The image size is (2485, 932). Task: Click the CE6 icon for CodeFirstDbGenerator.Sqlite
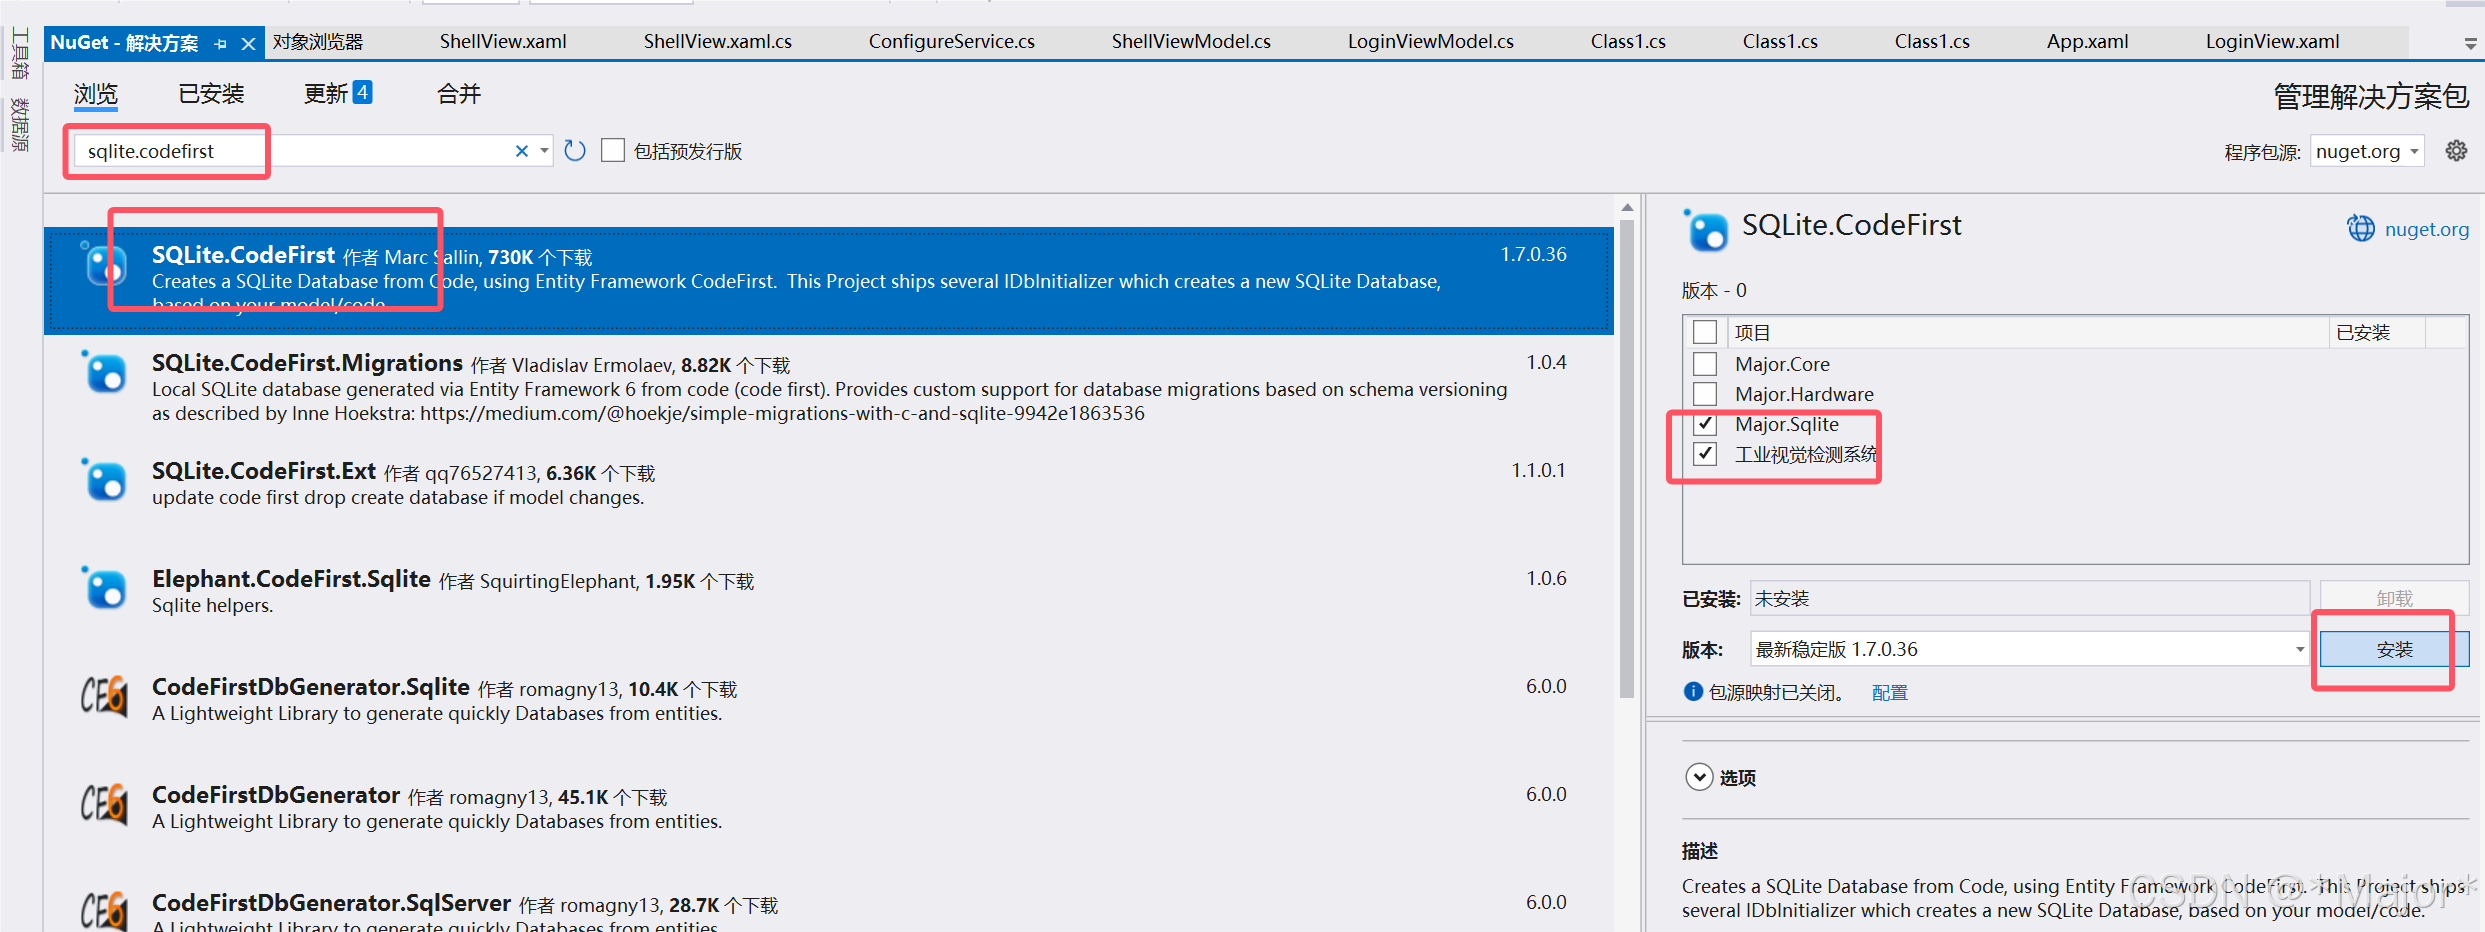[104, 697]
